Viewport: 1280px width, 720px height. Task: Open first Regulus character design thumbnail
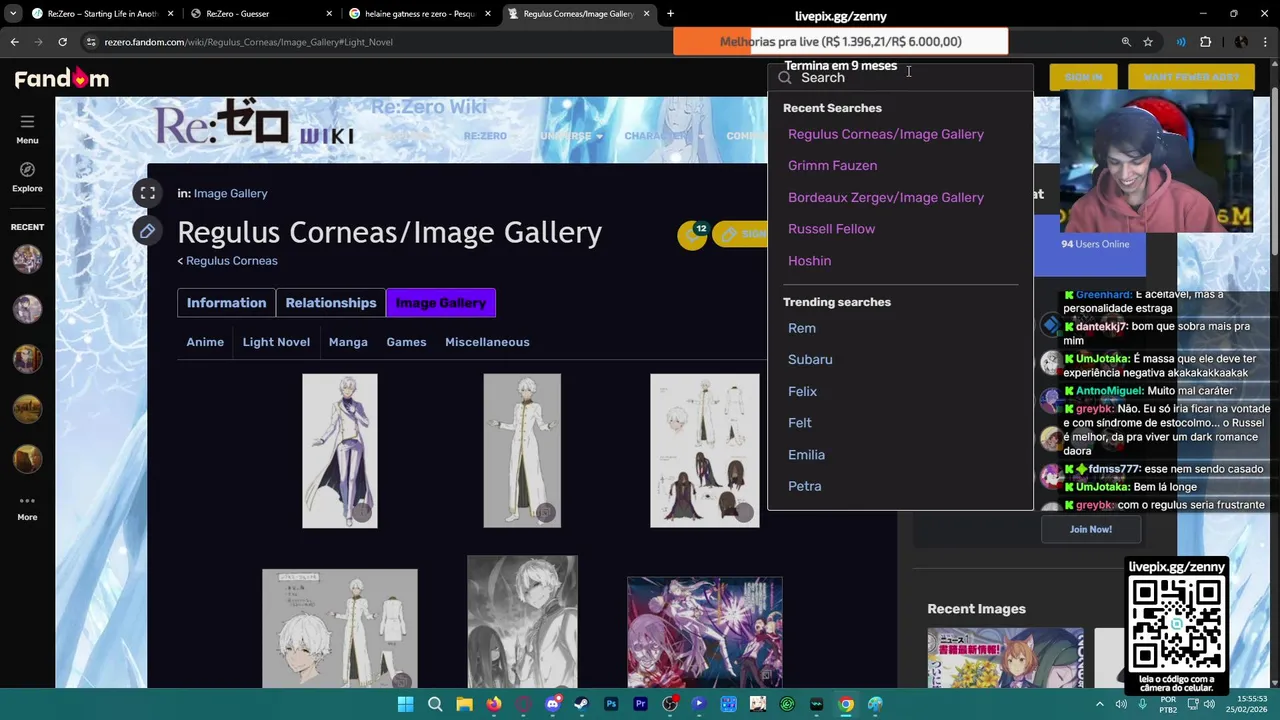[x=340, y=451]
